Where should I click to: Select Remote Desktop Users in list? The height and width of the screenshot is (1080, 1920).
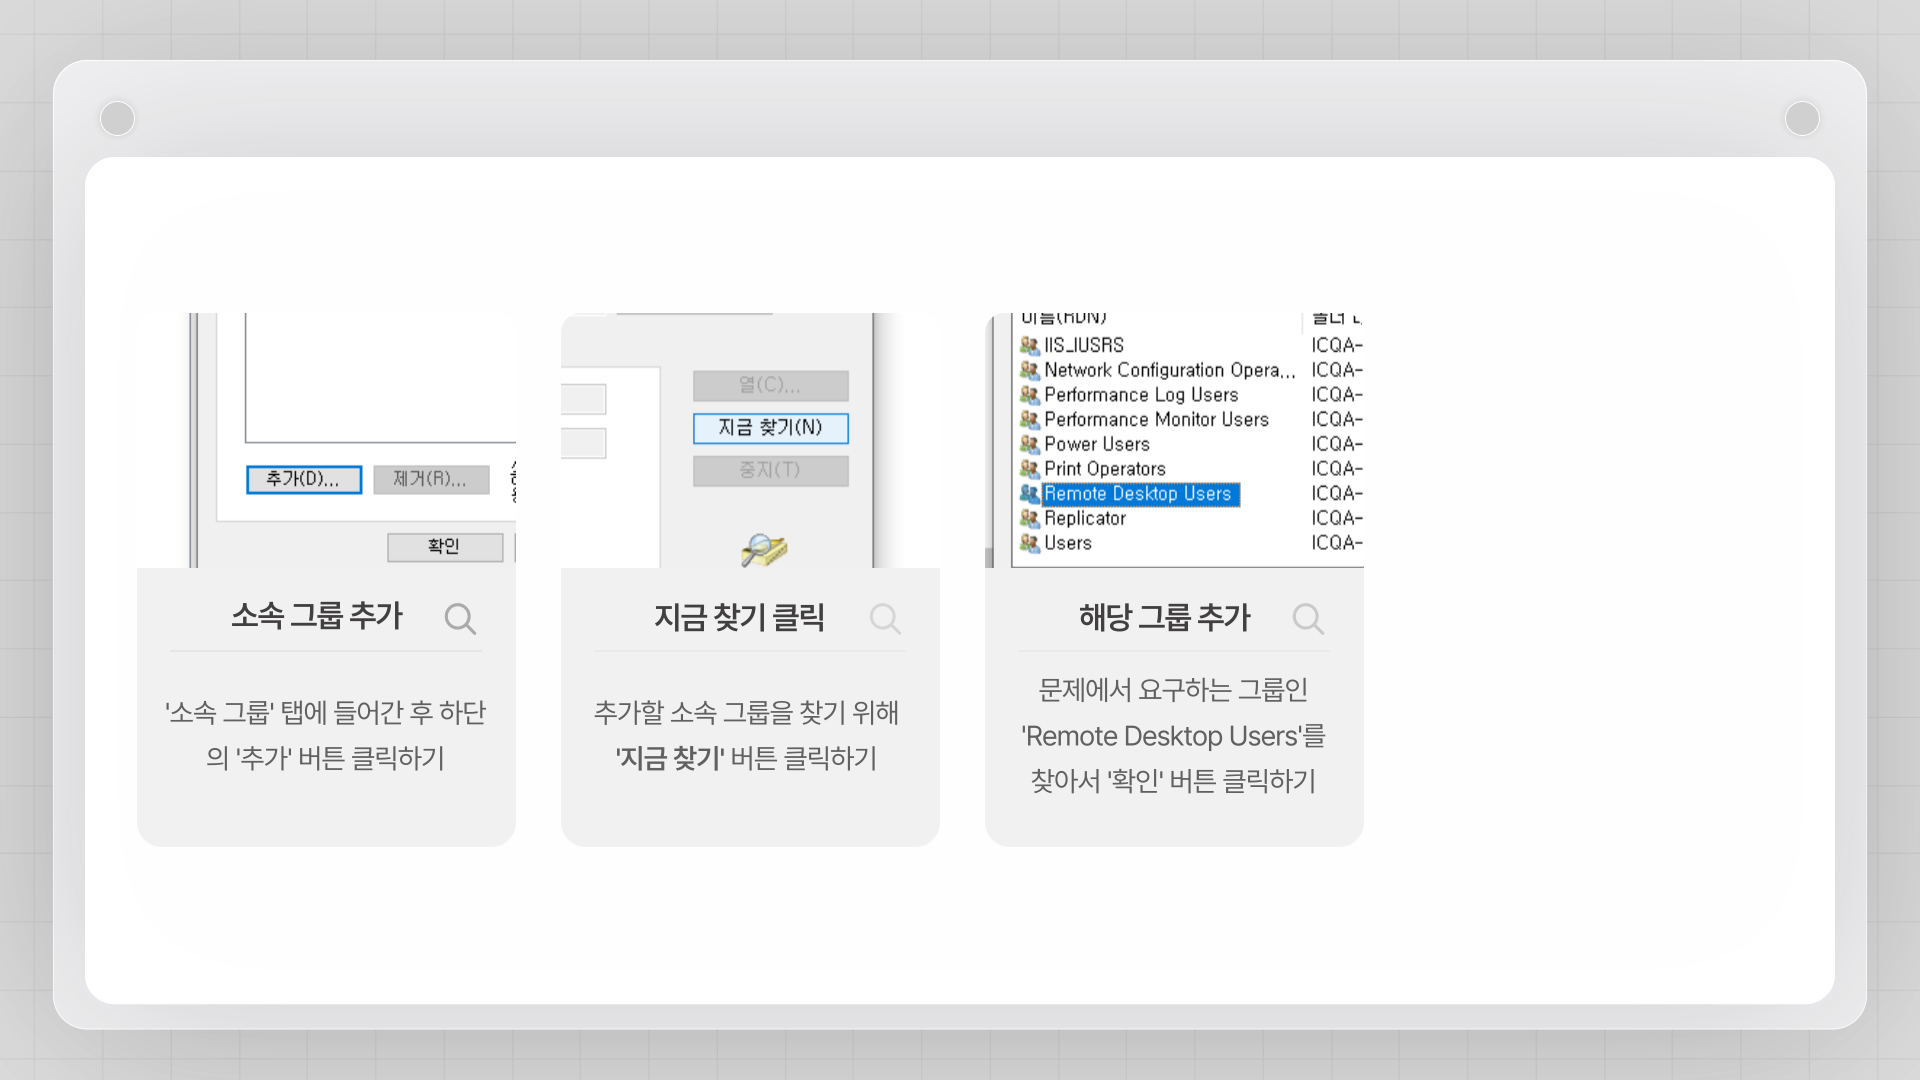(x=1138, y=494)
